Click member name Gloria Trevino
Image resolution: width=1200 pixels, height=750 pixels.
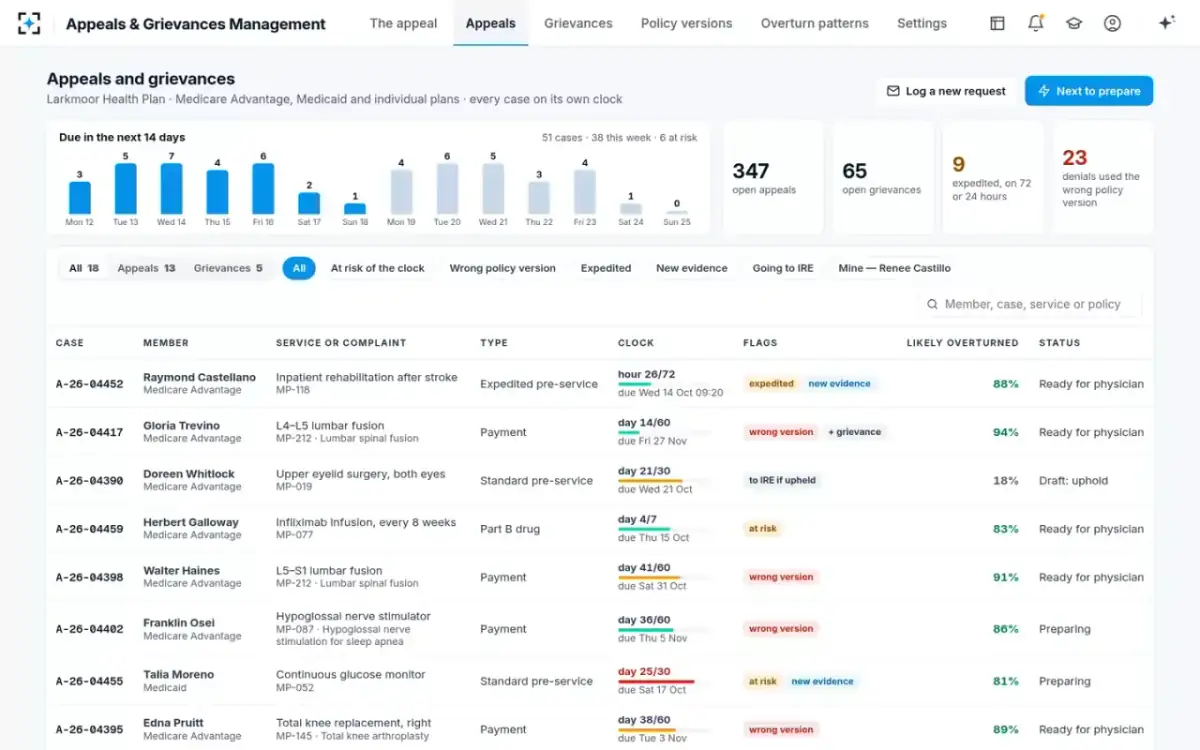coord(181,426)
